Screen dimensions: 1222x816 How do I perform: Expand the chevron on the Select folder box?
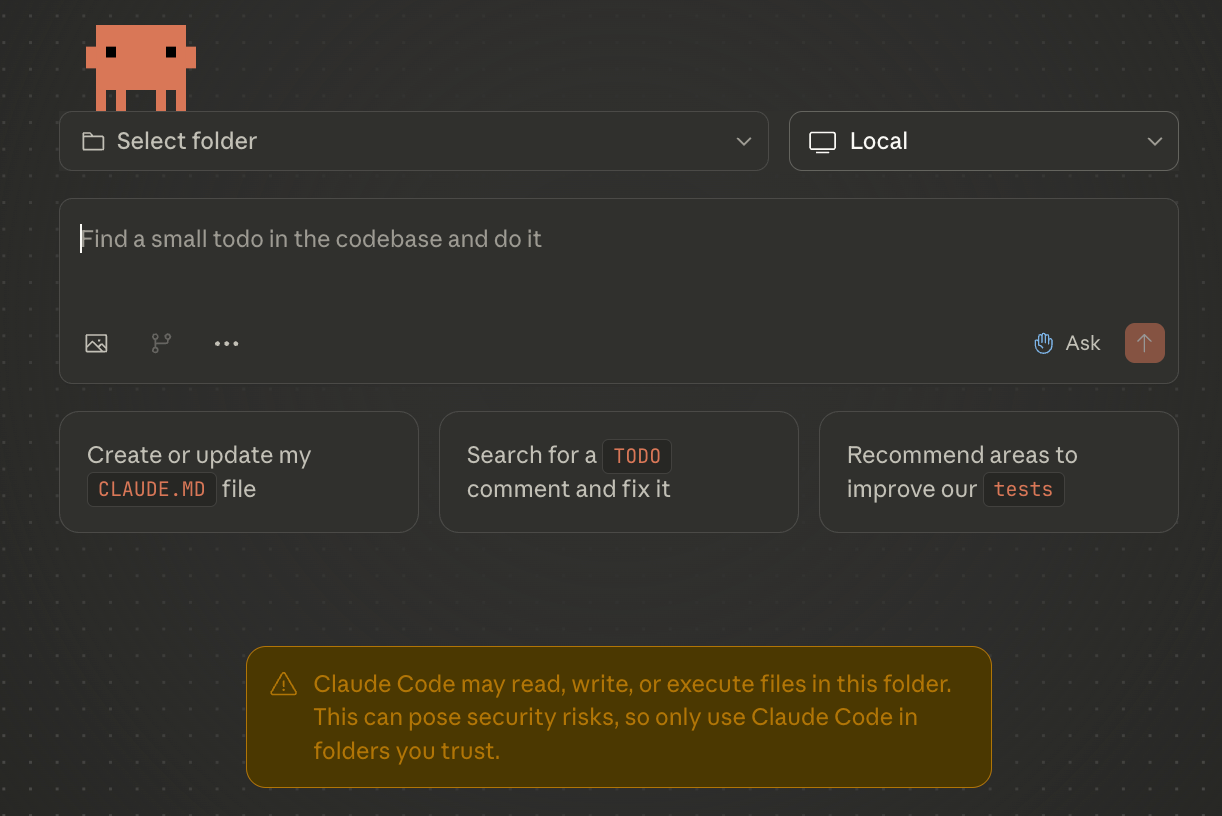point(744,142)
